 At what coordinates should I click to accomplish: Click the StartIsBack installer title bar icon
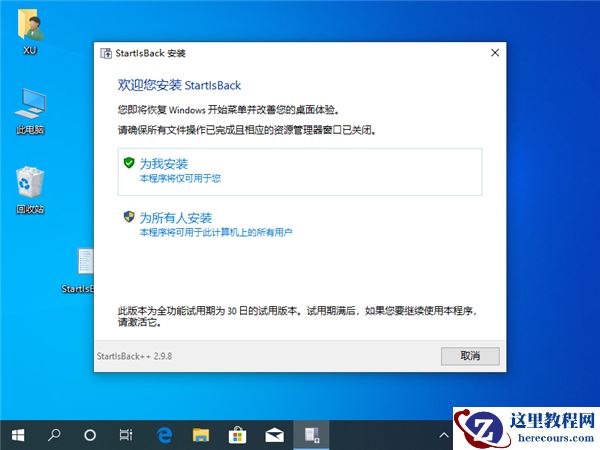pyautogui.click(x=106, y=53)
